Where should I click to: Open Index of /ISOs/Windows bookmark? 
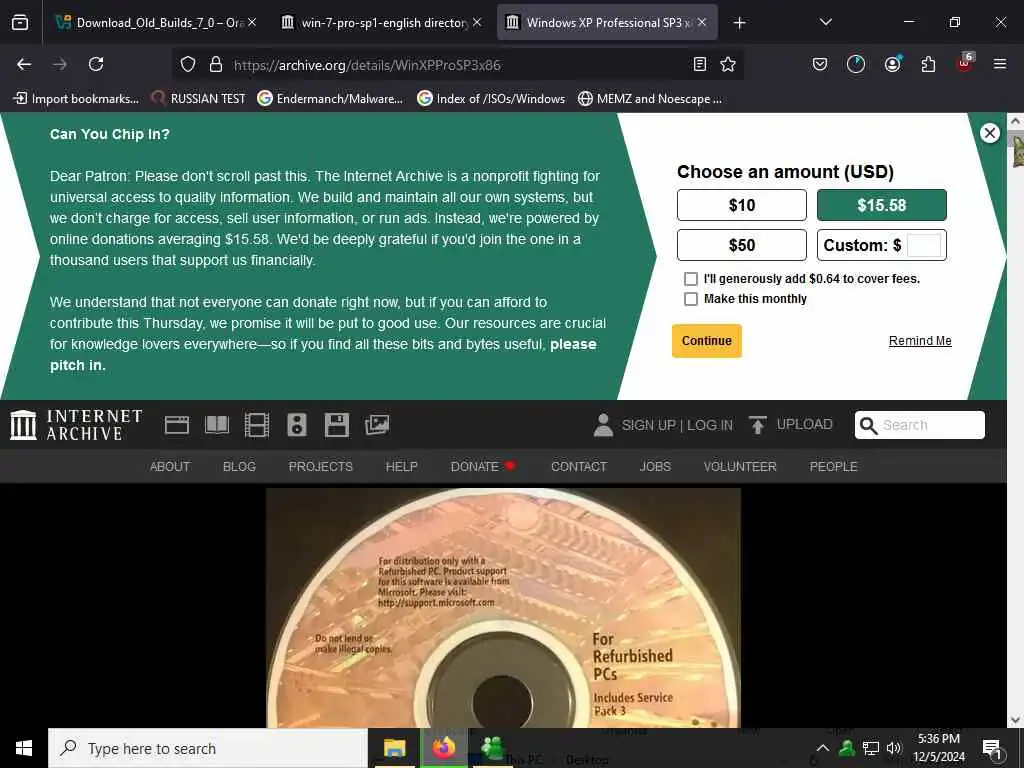491,99
